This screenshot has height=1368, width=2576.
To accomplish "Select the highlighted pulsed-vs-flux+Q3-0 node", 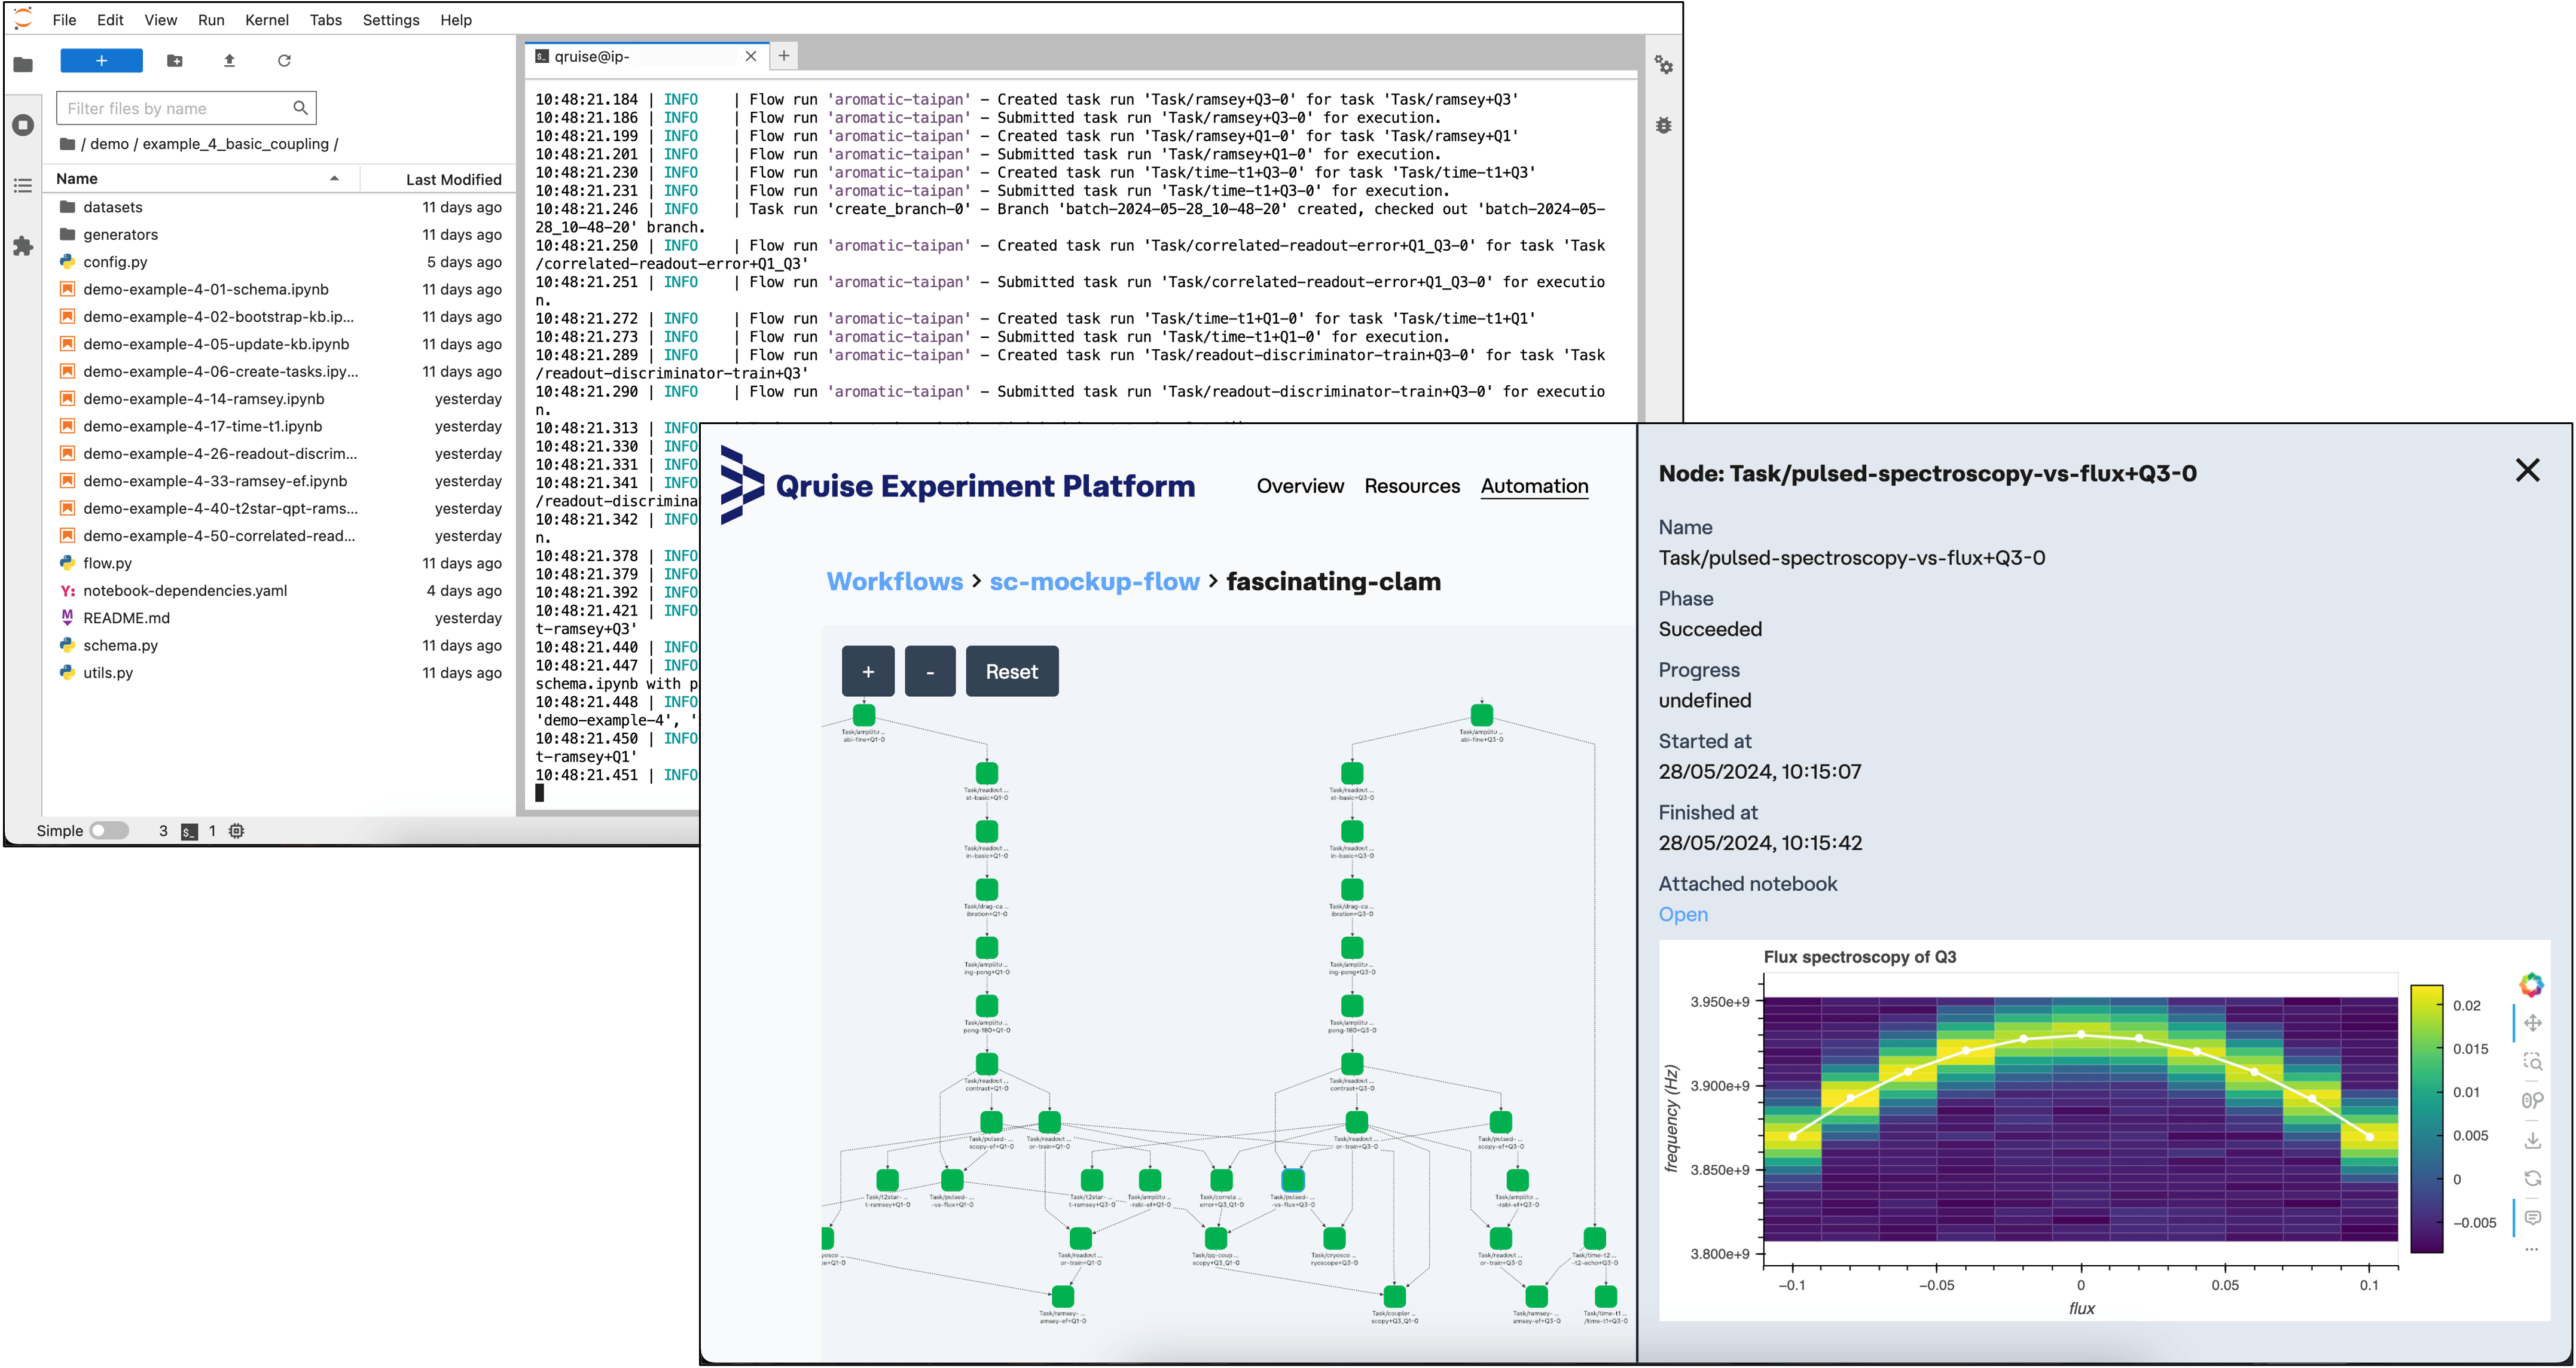I will tap(1292, 1180).
